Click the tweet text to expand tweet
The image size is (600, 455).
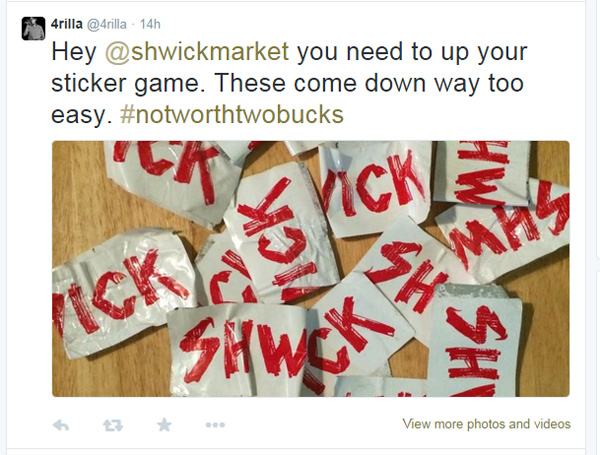coord(289,83)
